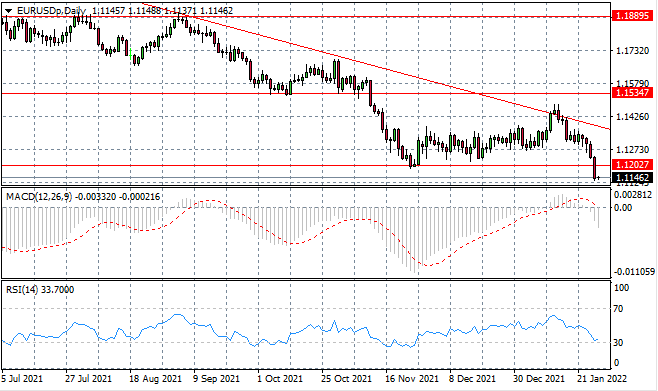Screen dimensions: 658x391
Task: Click the 1.17320 price axis value
Action: point(632,51)
